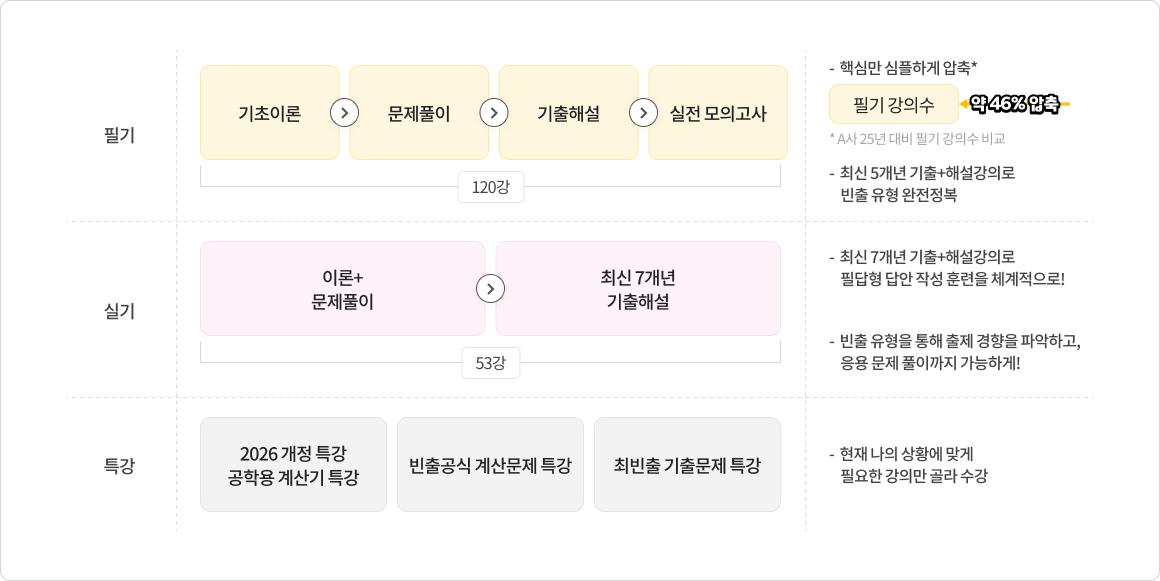The height and width of the screenshot is (581, 1160).
Task: Choose 2026 개정 특강 공학용 계산기 특강
Action: point(294,465)
